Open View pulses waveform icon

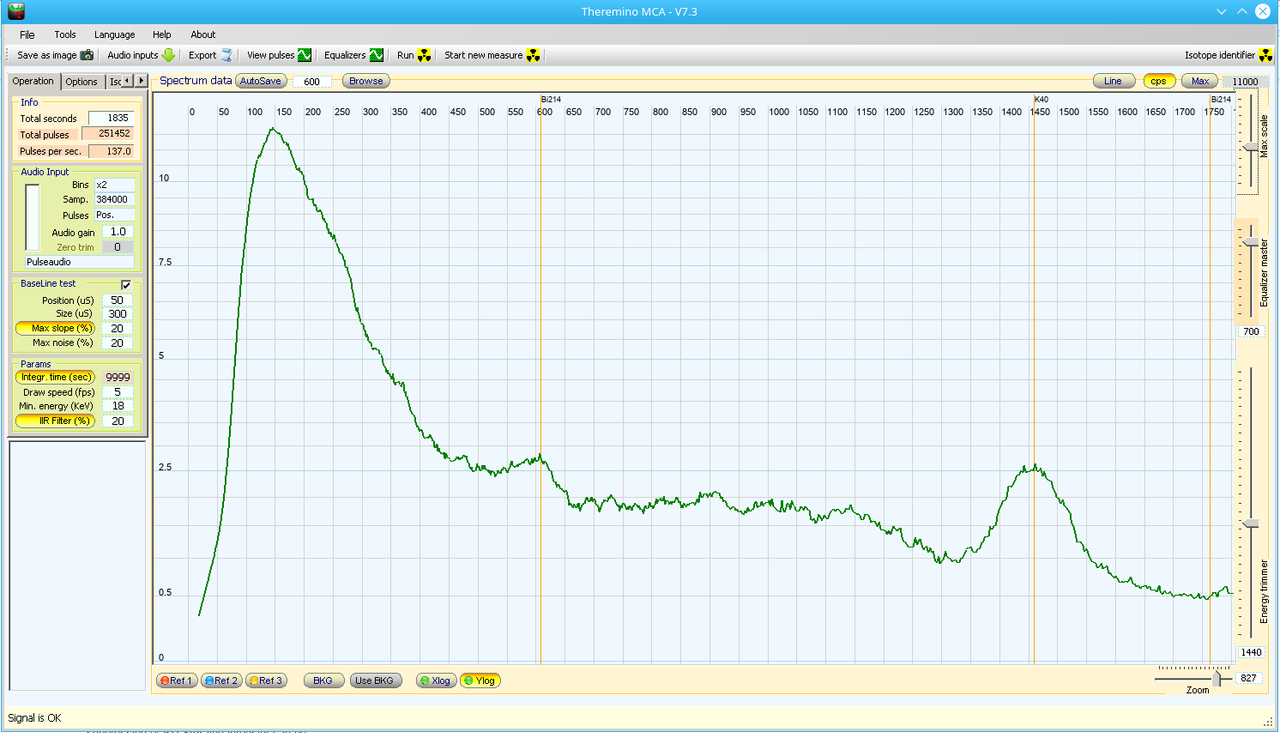(x=304, y=55)
